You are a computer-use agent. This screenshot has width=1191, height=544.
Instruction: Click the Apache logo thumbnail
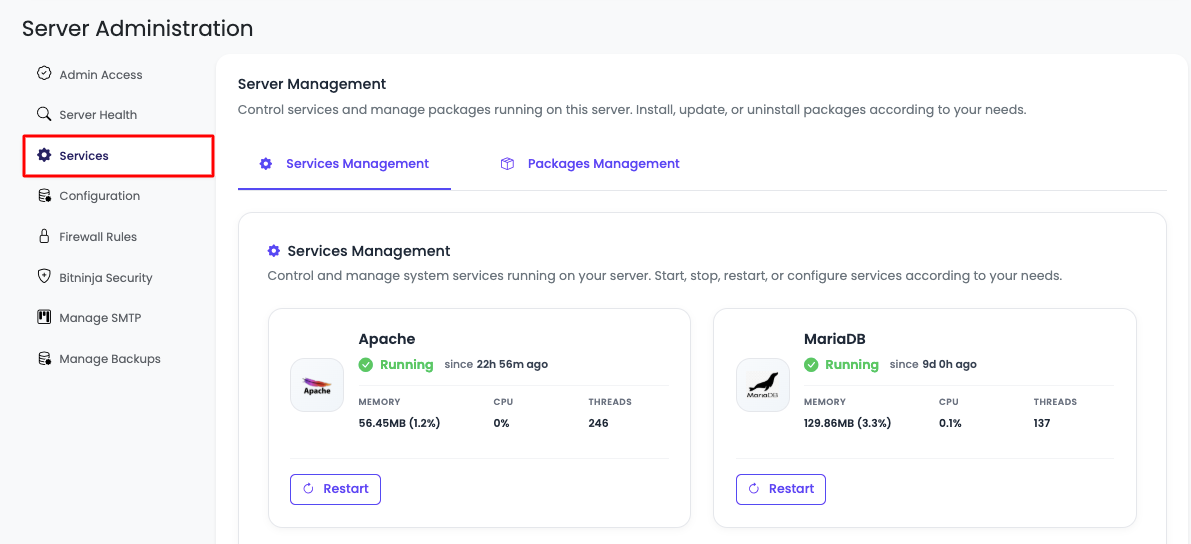tap(317, 385)
